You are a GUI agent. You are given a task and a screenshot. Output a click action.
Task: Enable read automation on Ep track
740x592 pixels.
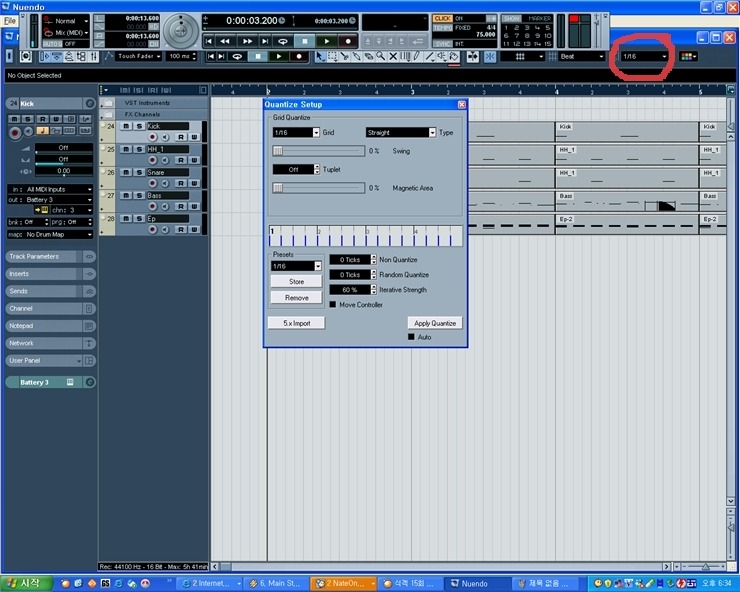181,229
